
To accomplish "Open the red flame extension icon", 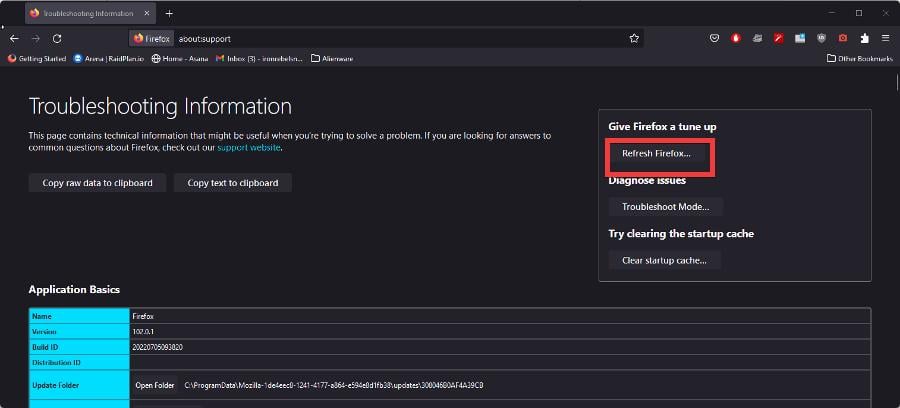I will coord(736,38).
